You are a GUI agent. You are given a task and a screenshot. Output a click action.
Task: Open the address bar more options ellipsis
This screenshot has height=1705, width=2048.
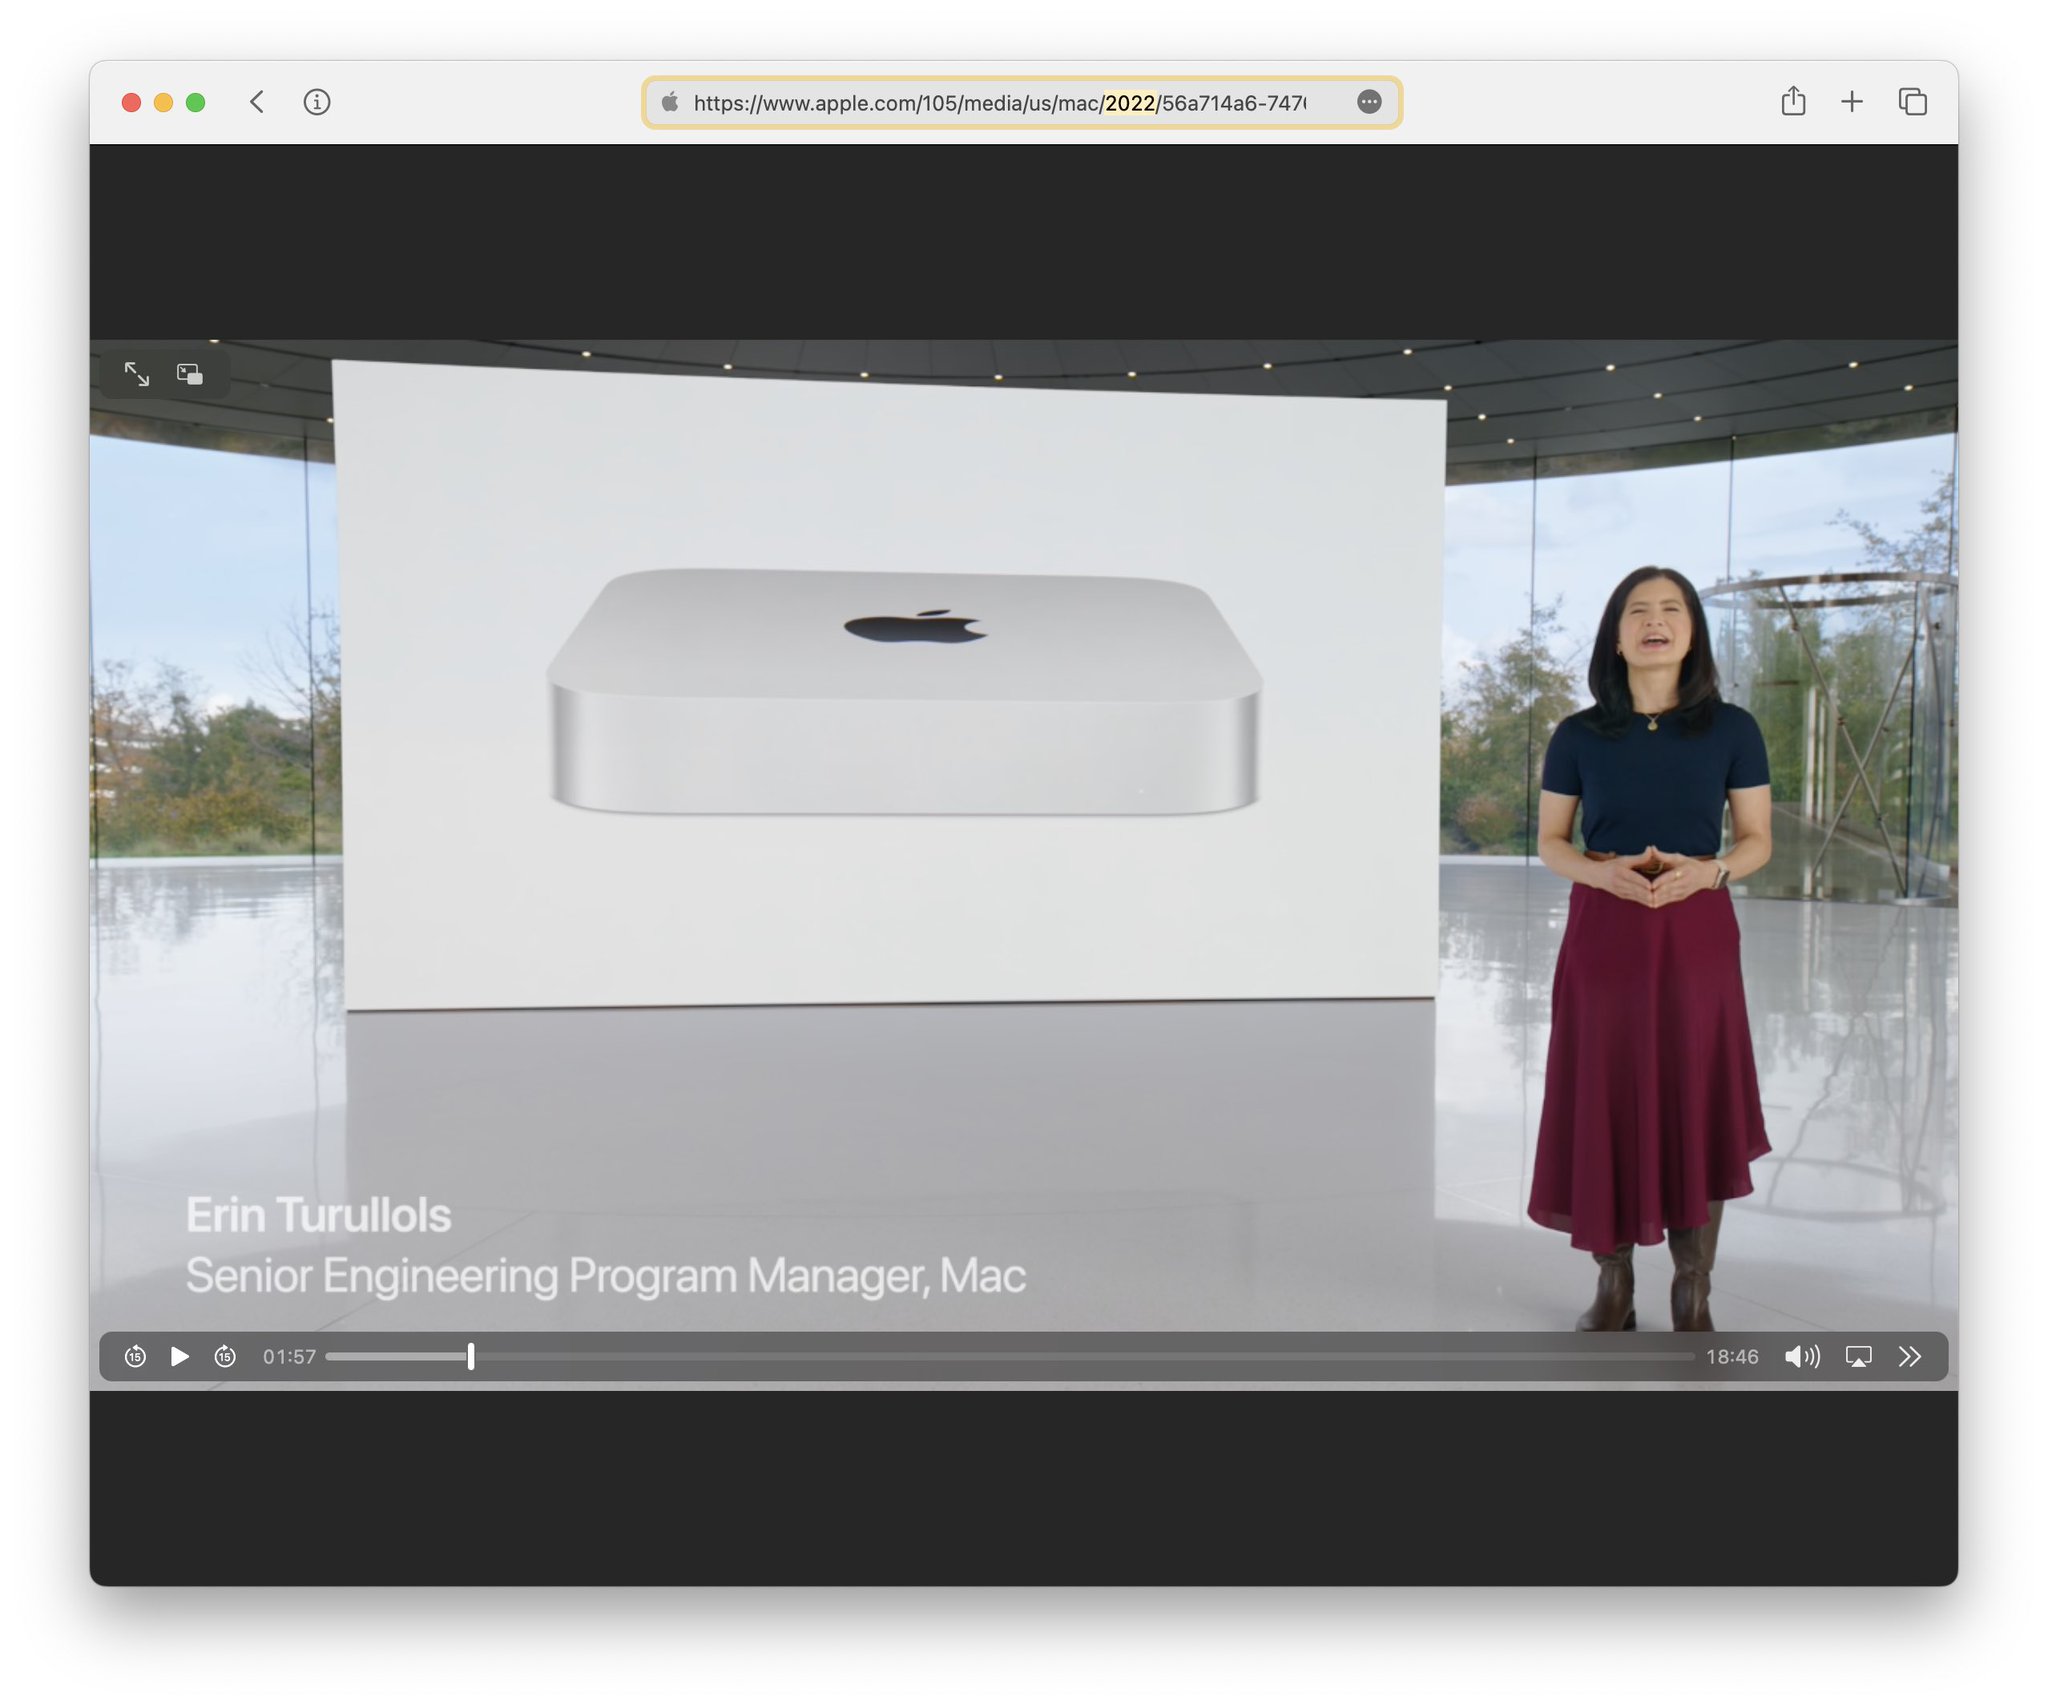coord(1369,101)
